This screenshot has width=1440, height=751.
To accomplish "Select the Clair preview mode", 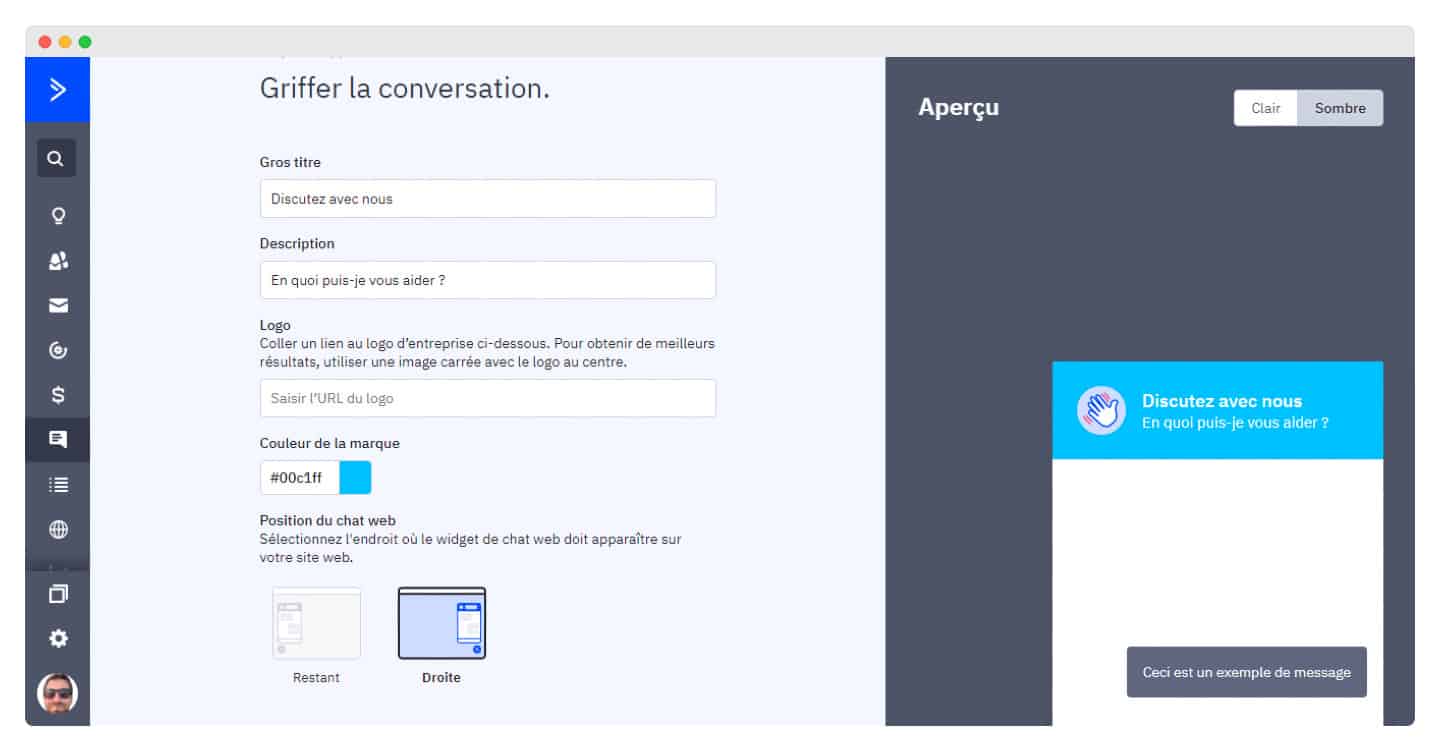I will click(x=1266, y=108).
